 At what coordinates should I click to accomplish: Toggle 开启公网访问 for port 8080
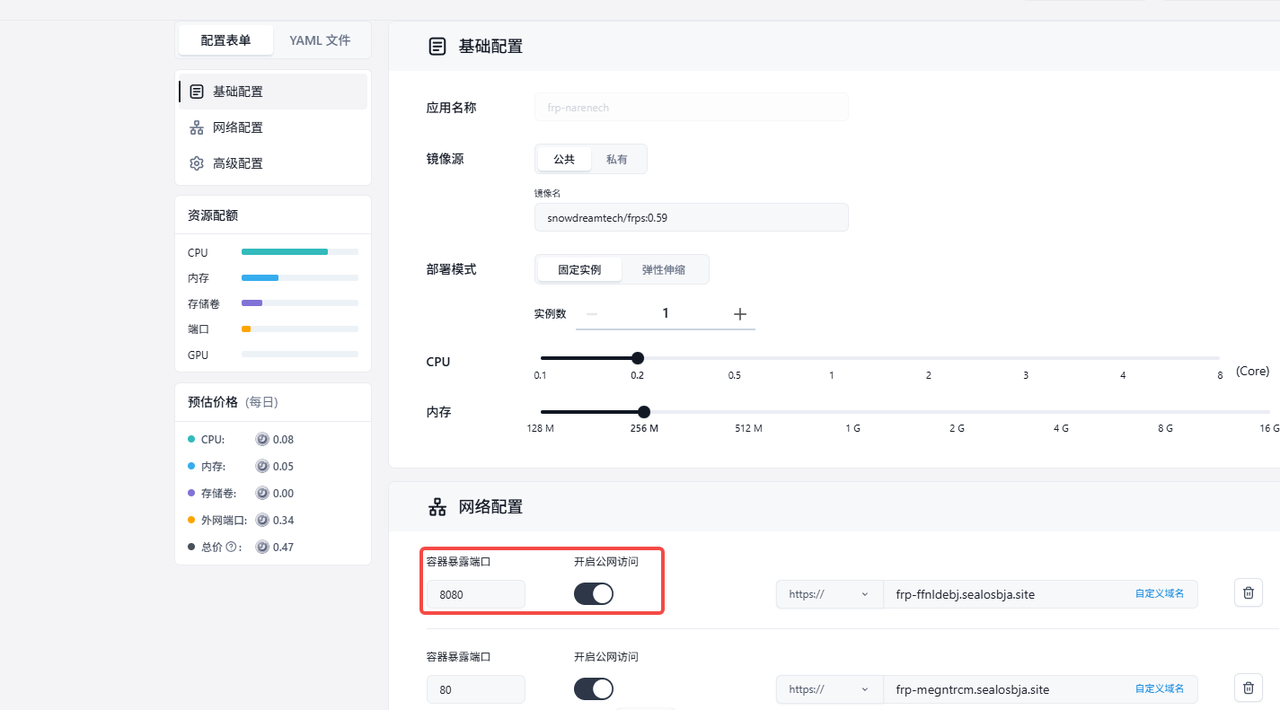(594, 594)
